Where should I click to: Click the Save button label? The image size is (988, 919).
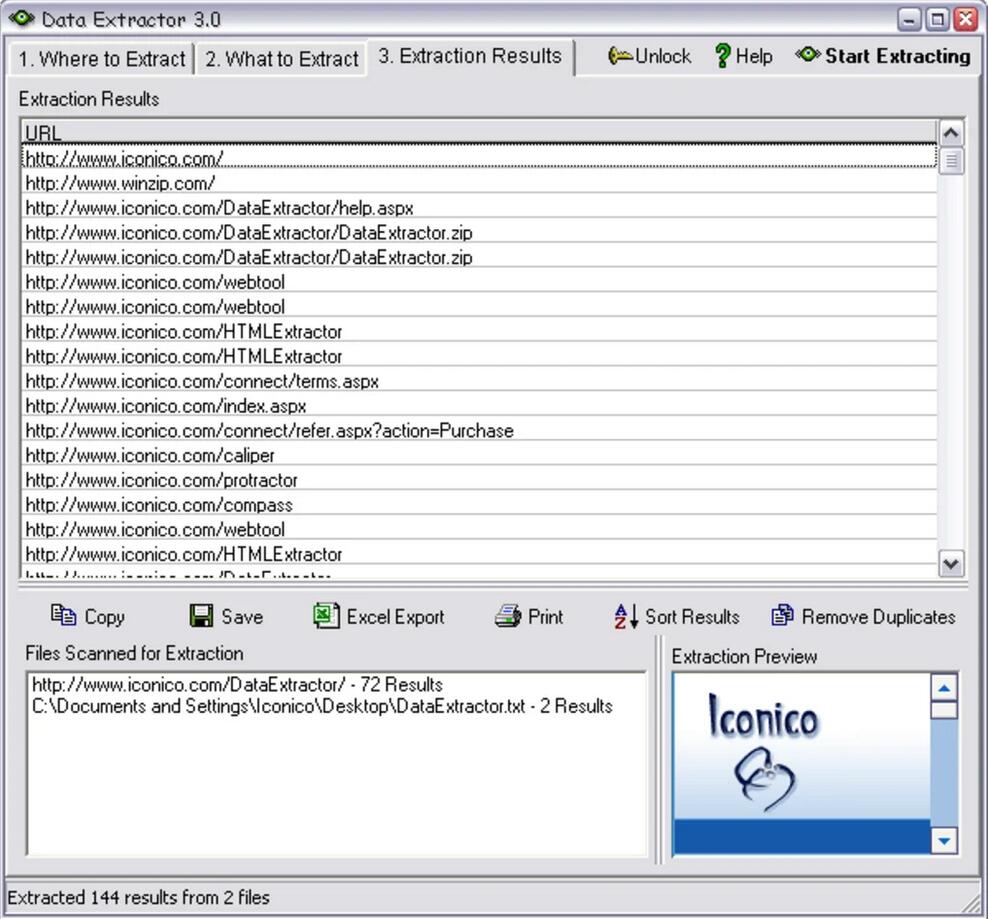point(242,616)
